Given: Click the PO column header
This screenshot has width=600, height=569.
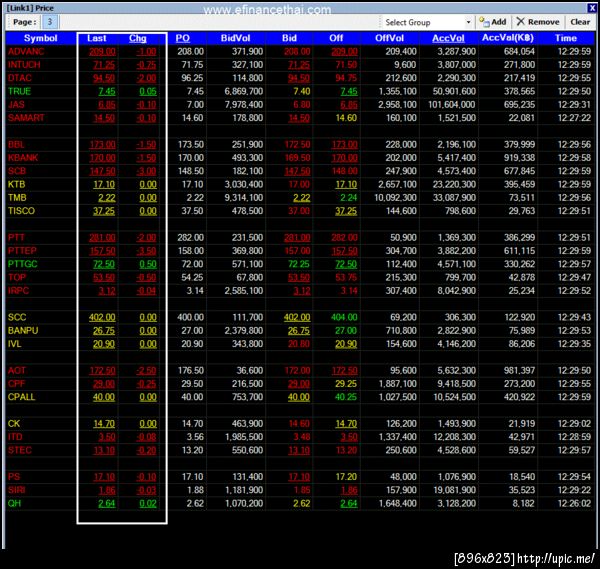Looking at the screenshot, I should click(x=183, y=38).
